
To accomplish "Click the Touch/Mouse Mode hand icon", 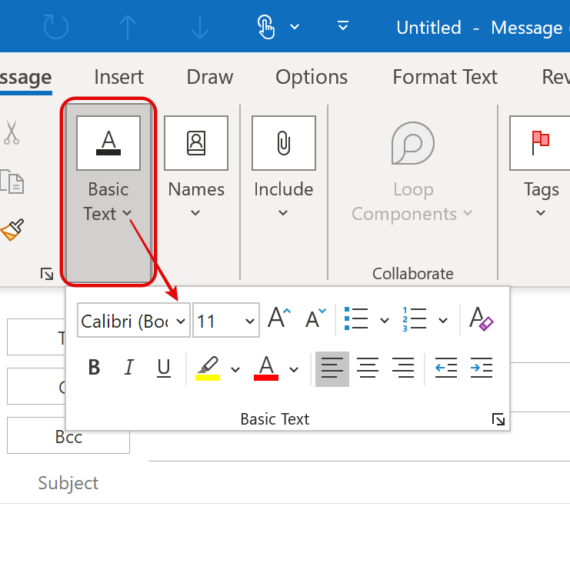I will click(x=266, y=27).
